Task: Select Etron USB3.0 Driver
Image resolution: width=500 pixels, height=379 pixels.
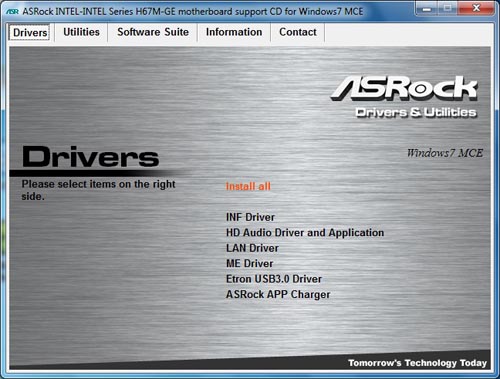Action: click(x=274, y=279)
